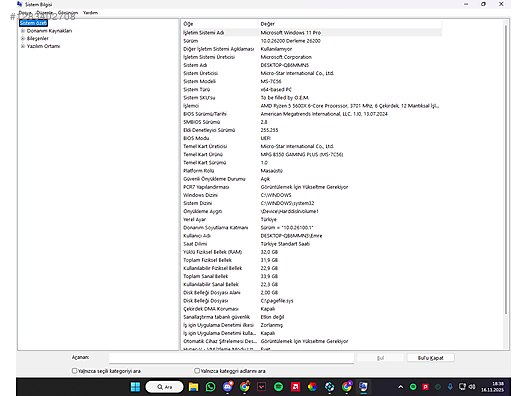Select the İşlemci row
Image resolution: width=528 pixels, height=396 pixels.
click(x=311, y=106)
